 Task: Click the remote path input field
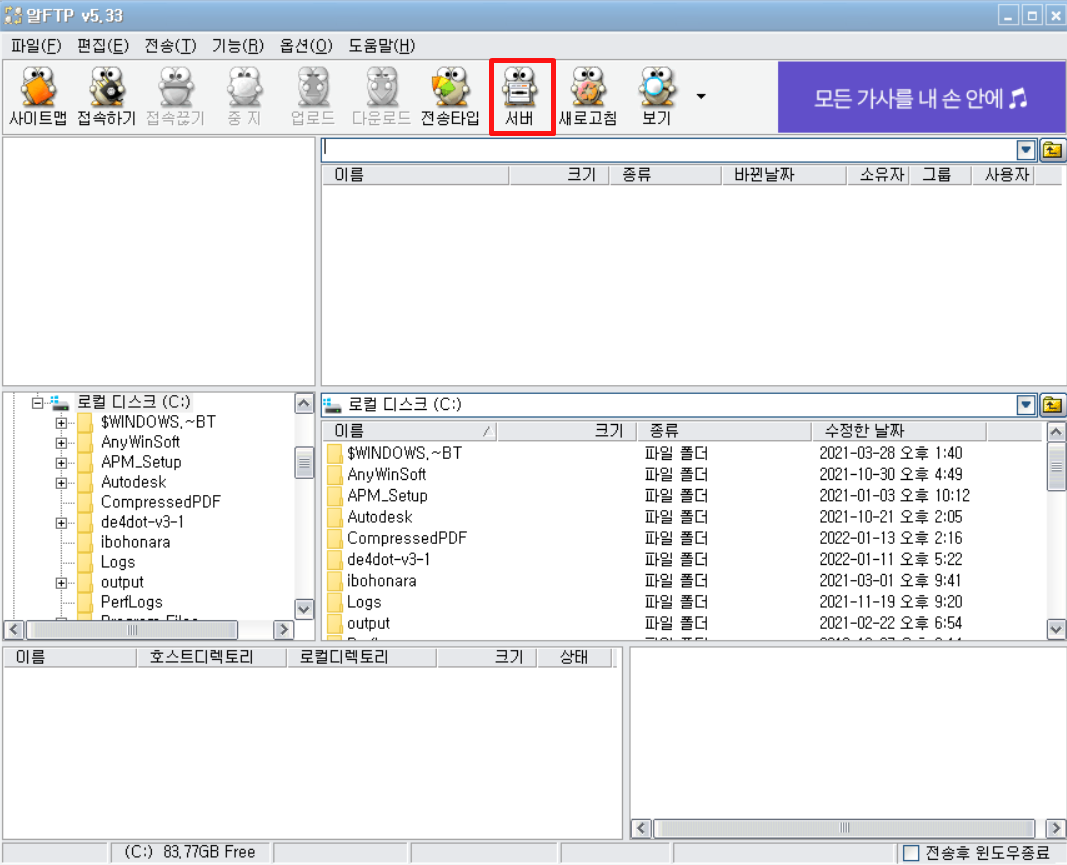click(669, 149)
